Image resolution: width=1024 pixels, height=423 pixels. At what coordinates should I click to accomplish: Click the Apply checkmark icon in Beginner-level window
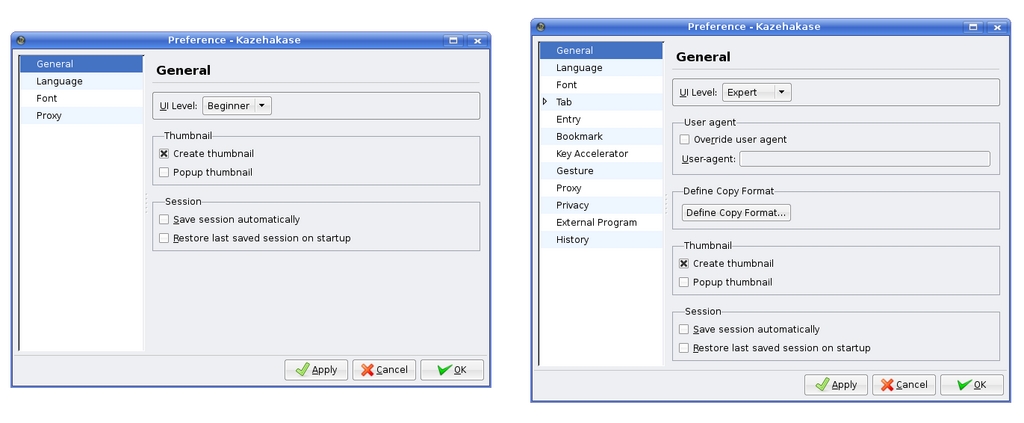coord(301,370)
